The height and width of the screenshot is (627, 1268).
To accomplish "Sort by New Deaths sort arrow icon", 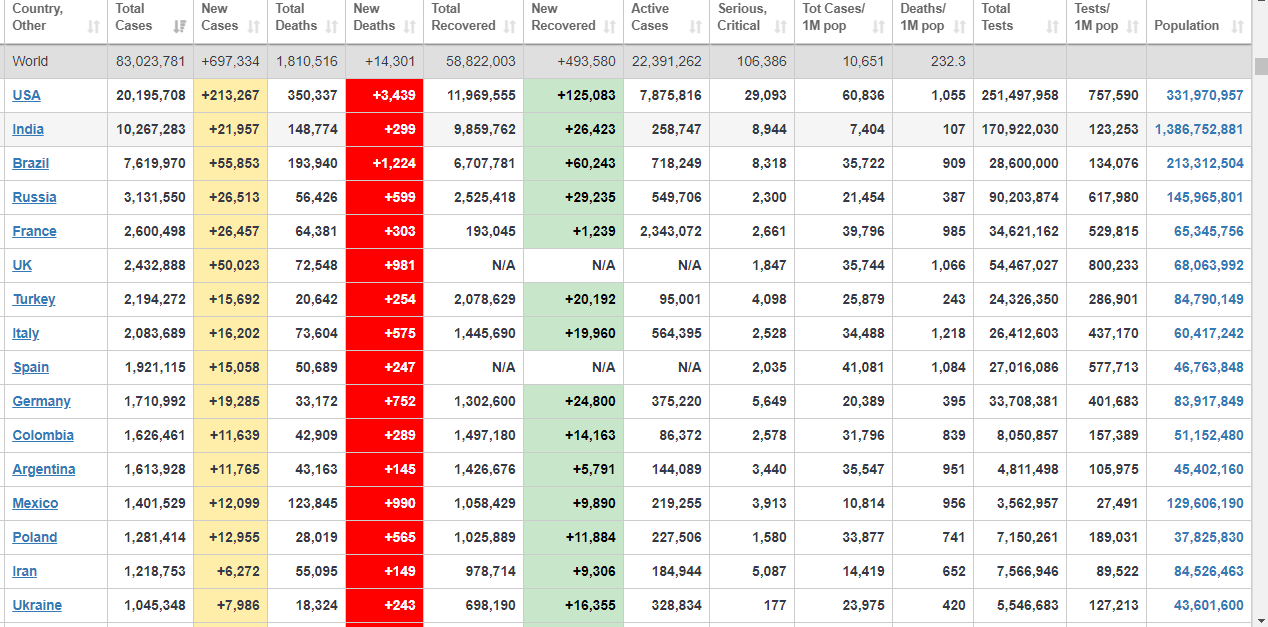I will pos(411,26).
